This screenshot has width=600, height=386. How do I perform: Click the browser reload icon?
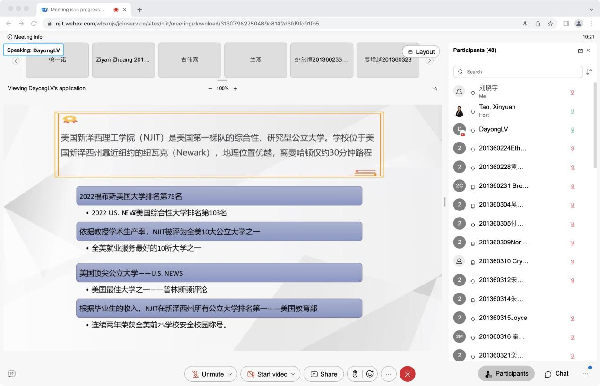pyautogui.click(x=34, y=23)
